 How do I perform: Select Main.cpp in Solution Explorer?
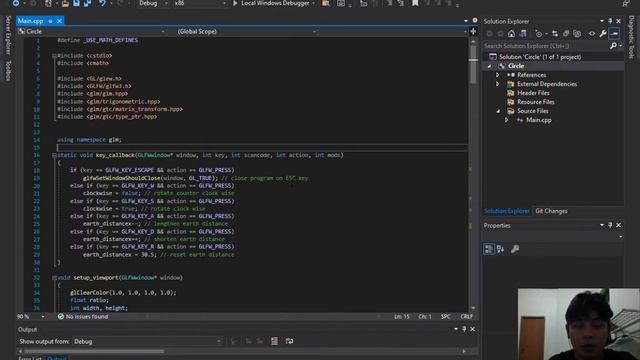538,120
